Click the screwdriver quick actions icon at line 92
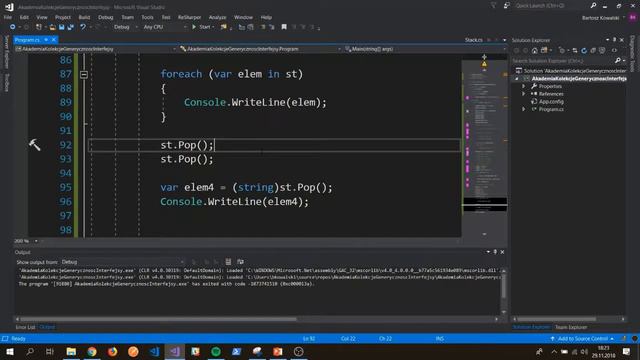Image resolution: width=640 pixels, height=360 pixels. 34,144
